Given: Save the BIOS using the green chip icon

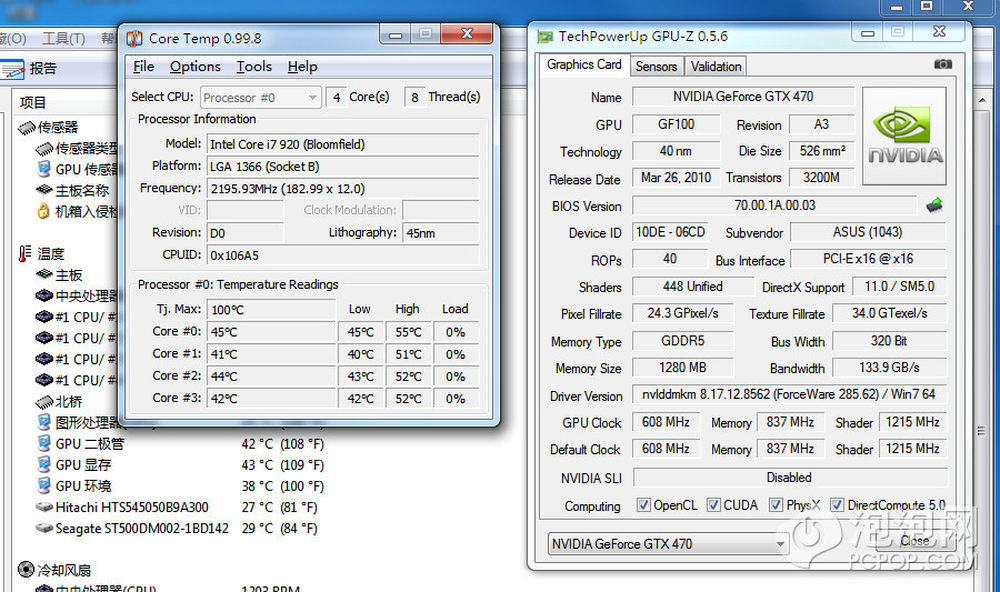Looking at the screenshot, I should 934,205.
